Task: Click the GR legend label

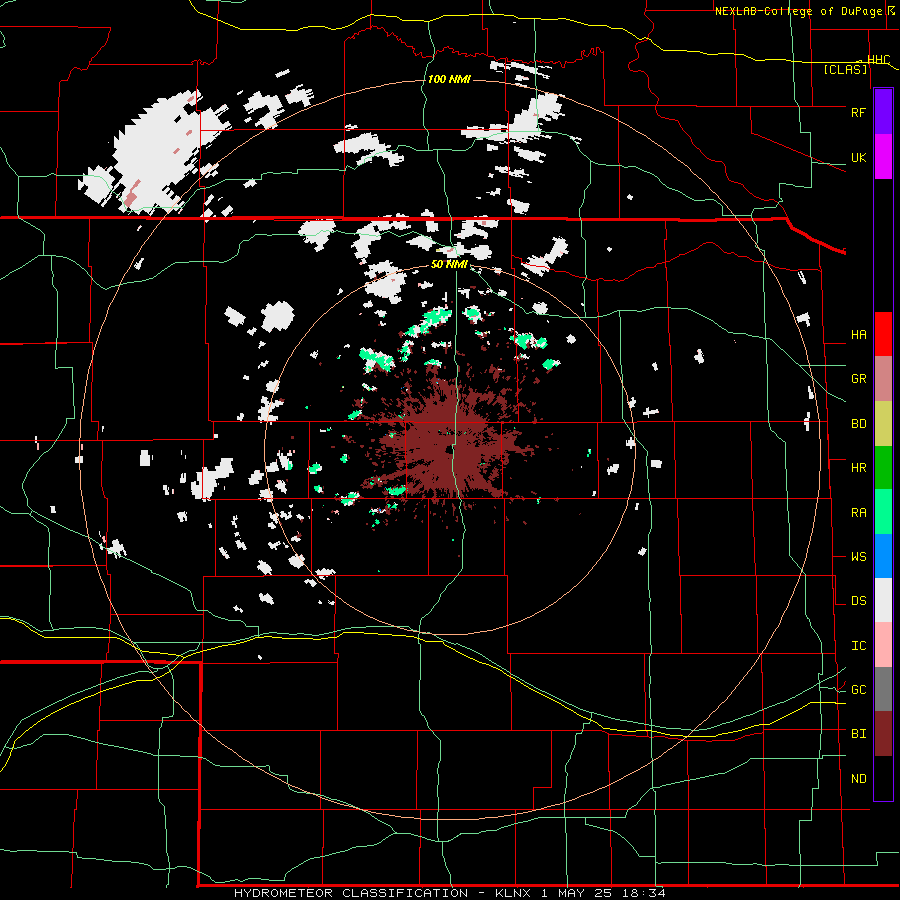Action: (858, 379)
